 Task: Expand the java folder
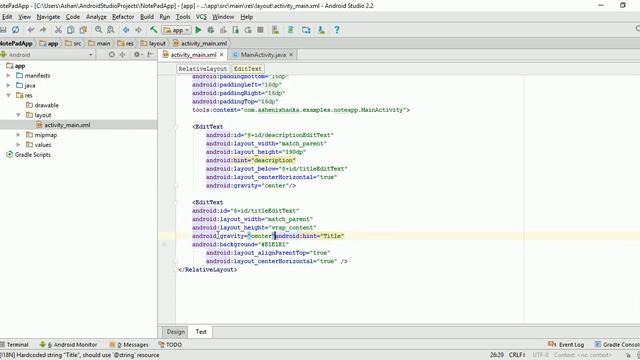tap(9, 85)
